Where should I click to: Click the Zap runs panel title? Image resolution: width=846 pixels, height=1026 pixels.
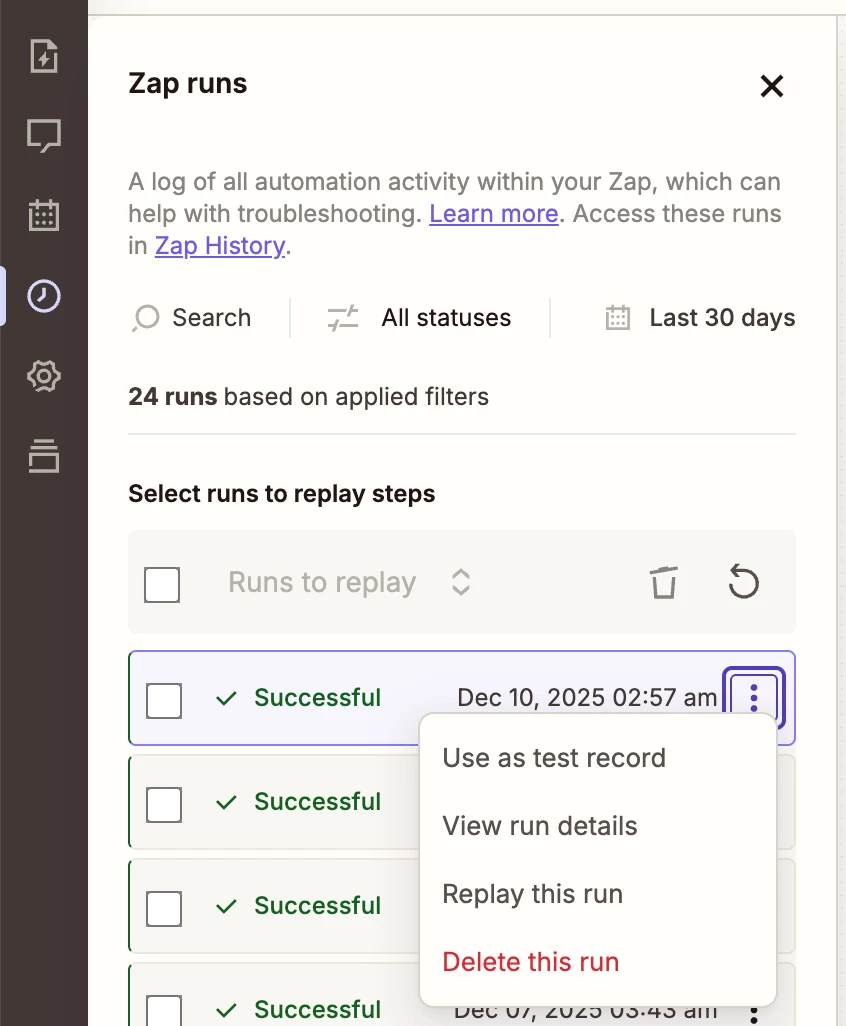pyautogui.click(x=188, y=84)
